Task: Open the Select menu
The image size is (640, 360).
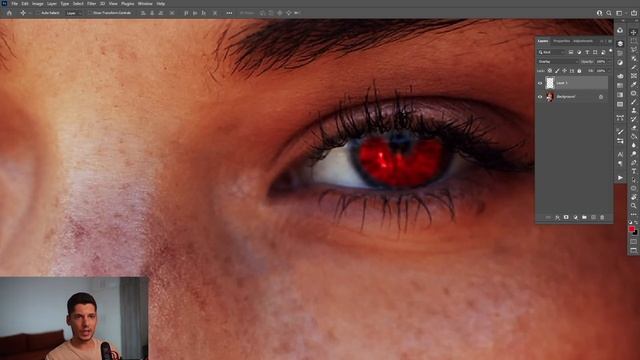Action: coord(78,4)
